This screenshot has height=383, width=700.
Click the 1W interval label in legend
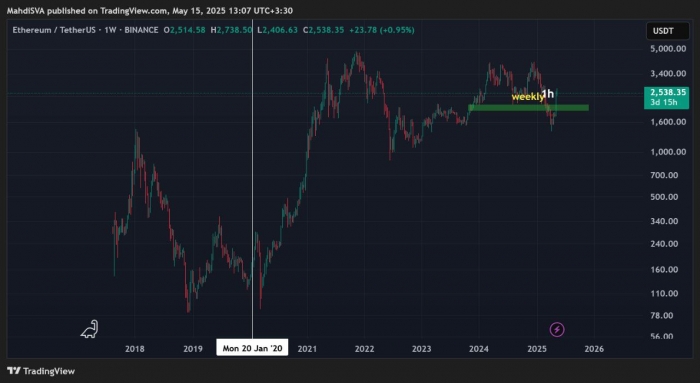(110, 30)
